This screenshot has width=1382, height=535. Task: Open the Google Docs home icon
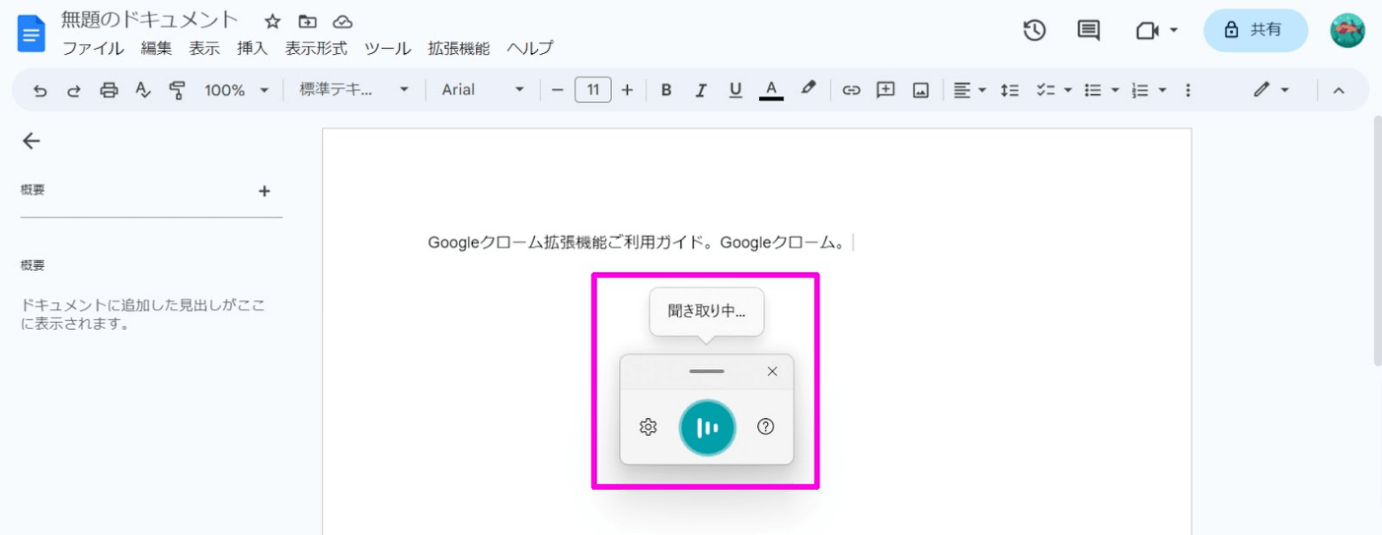[32, 34]
